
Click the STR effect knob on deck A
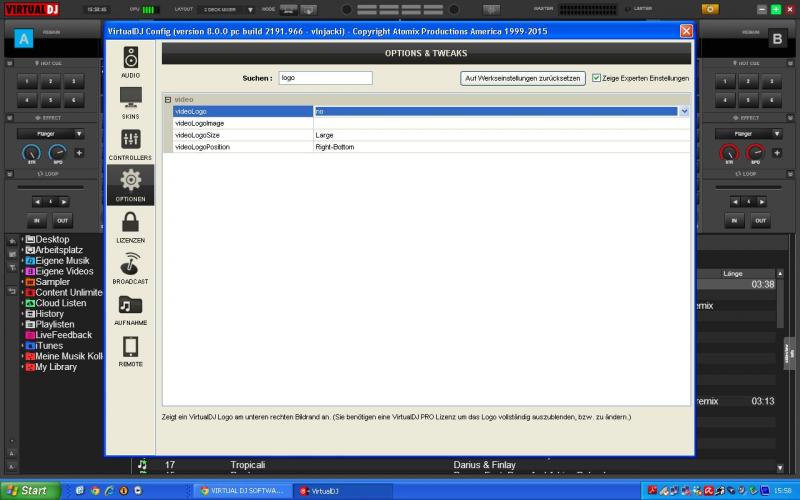point(31,153)
